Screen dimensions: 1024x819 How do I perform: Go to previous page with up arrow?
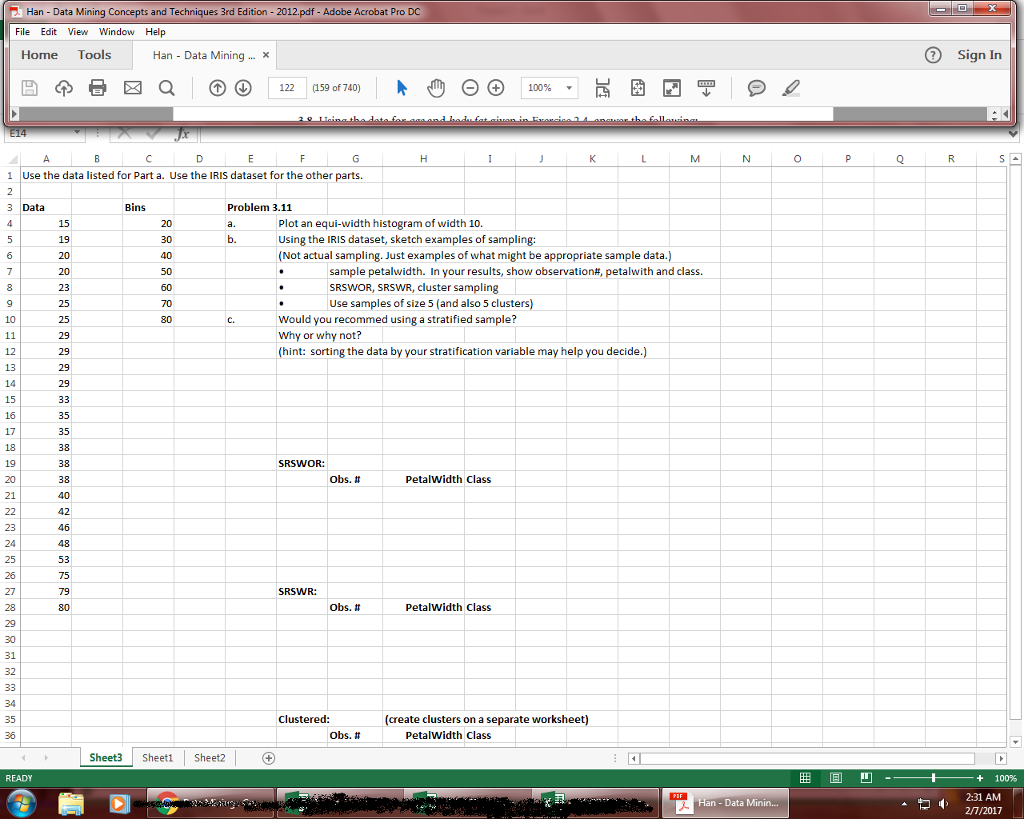[x=217, y=88]
